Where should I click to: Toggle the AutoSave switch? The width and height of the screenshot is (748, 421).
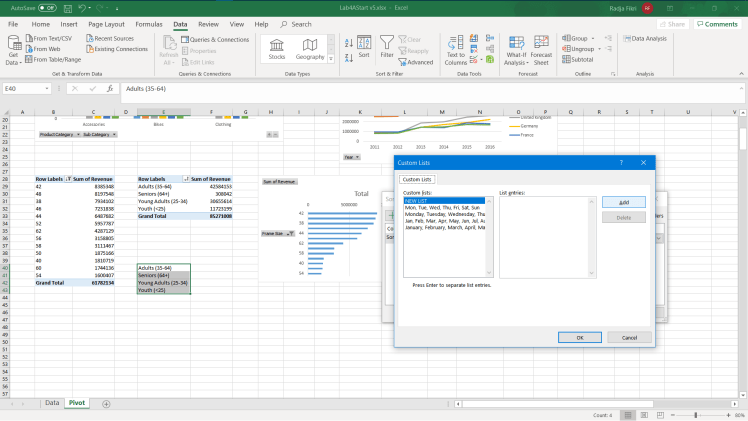point(46,7)
